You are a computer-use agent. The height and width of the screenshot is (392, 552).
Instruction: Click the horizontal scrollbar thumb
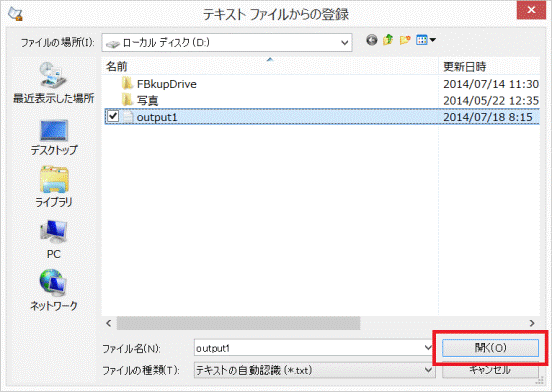click(238, 323)
